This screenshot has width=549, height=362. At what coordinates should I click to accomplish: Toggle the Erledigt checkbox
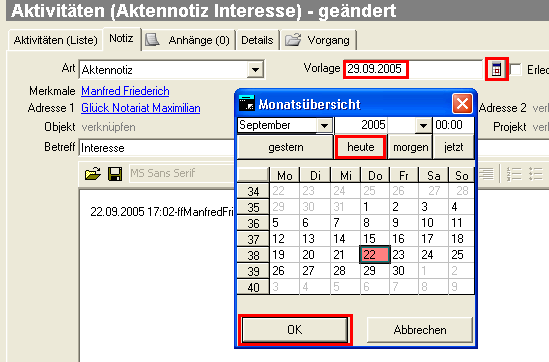point(515,69)
